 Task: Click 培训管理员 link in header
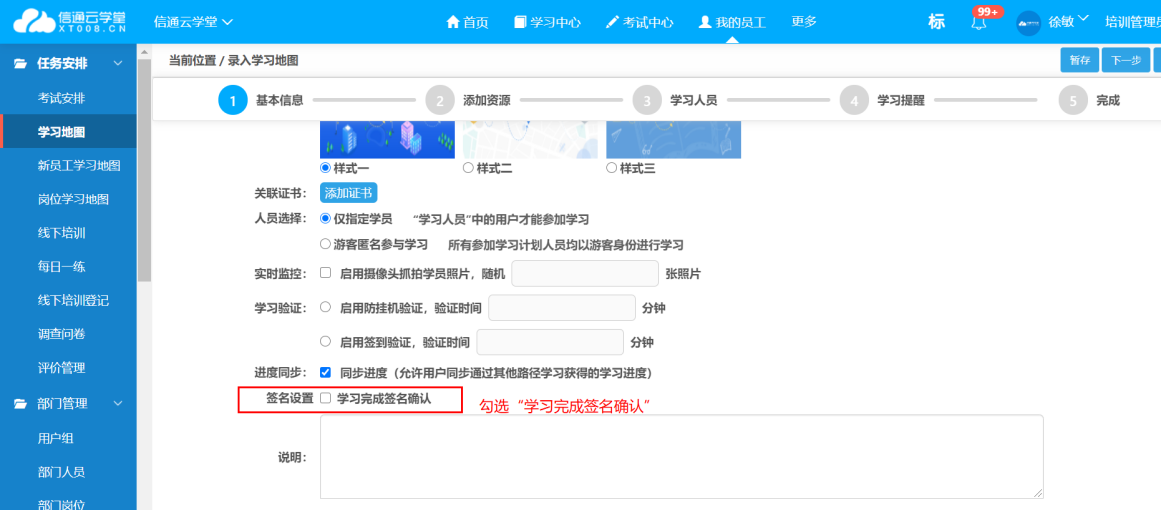tap(1133, 22)
